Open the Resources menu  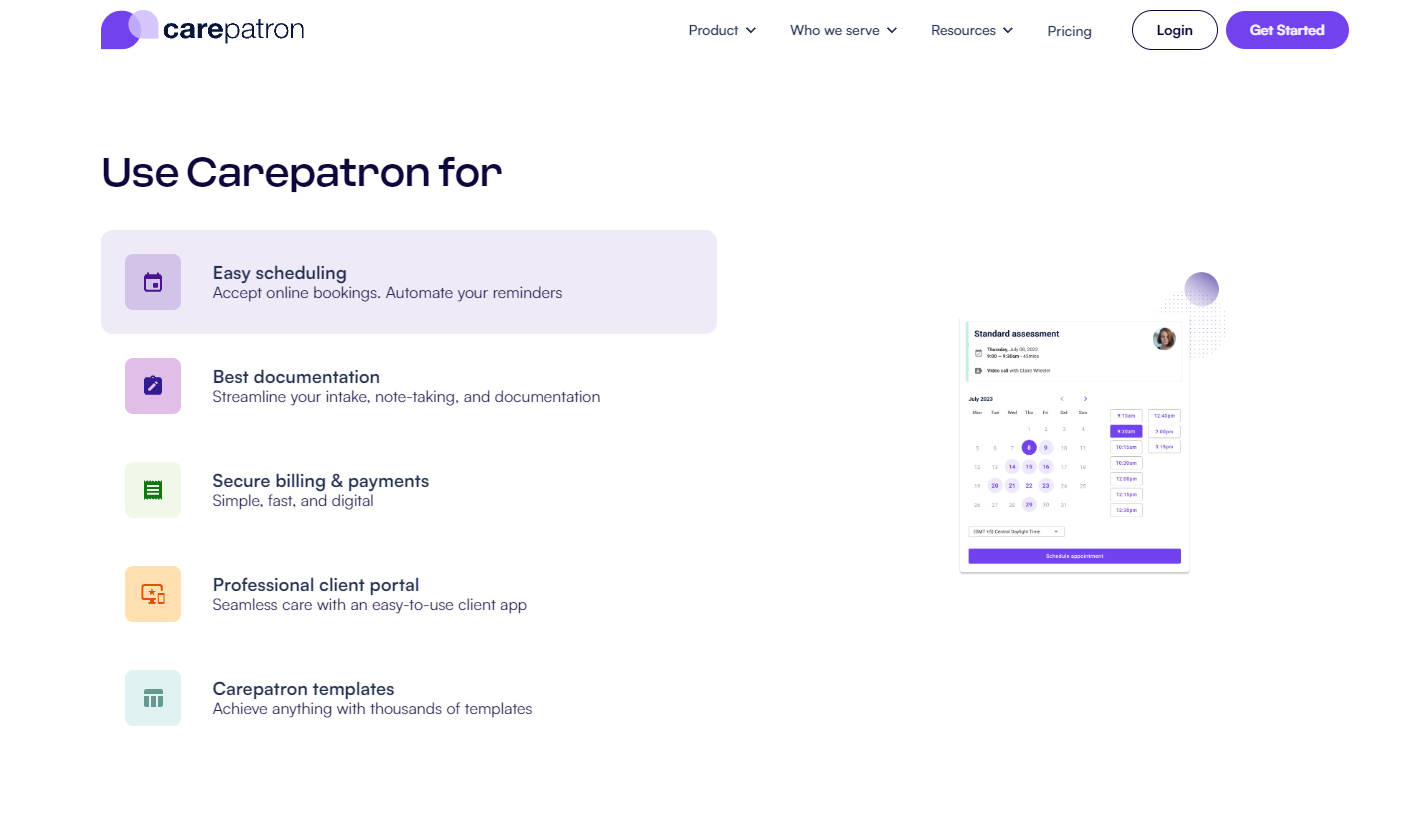click(x=971, y=30)
